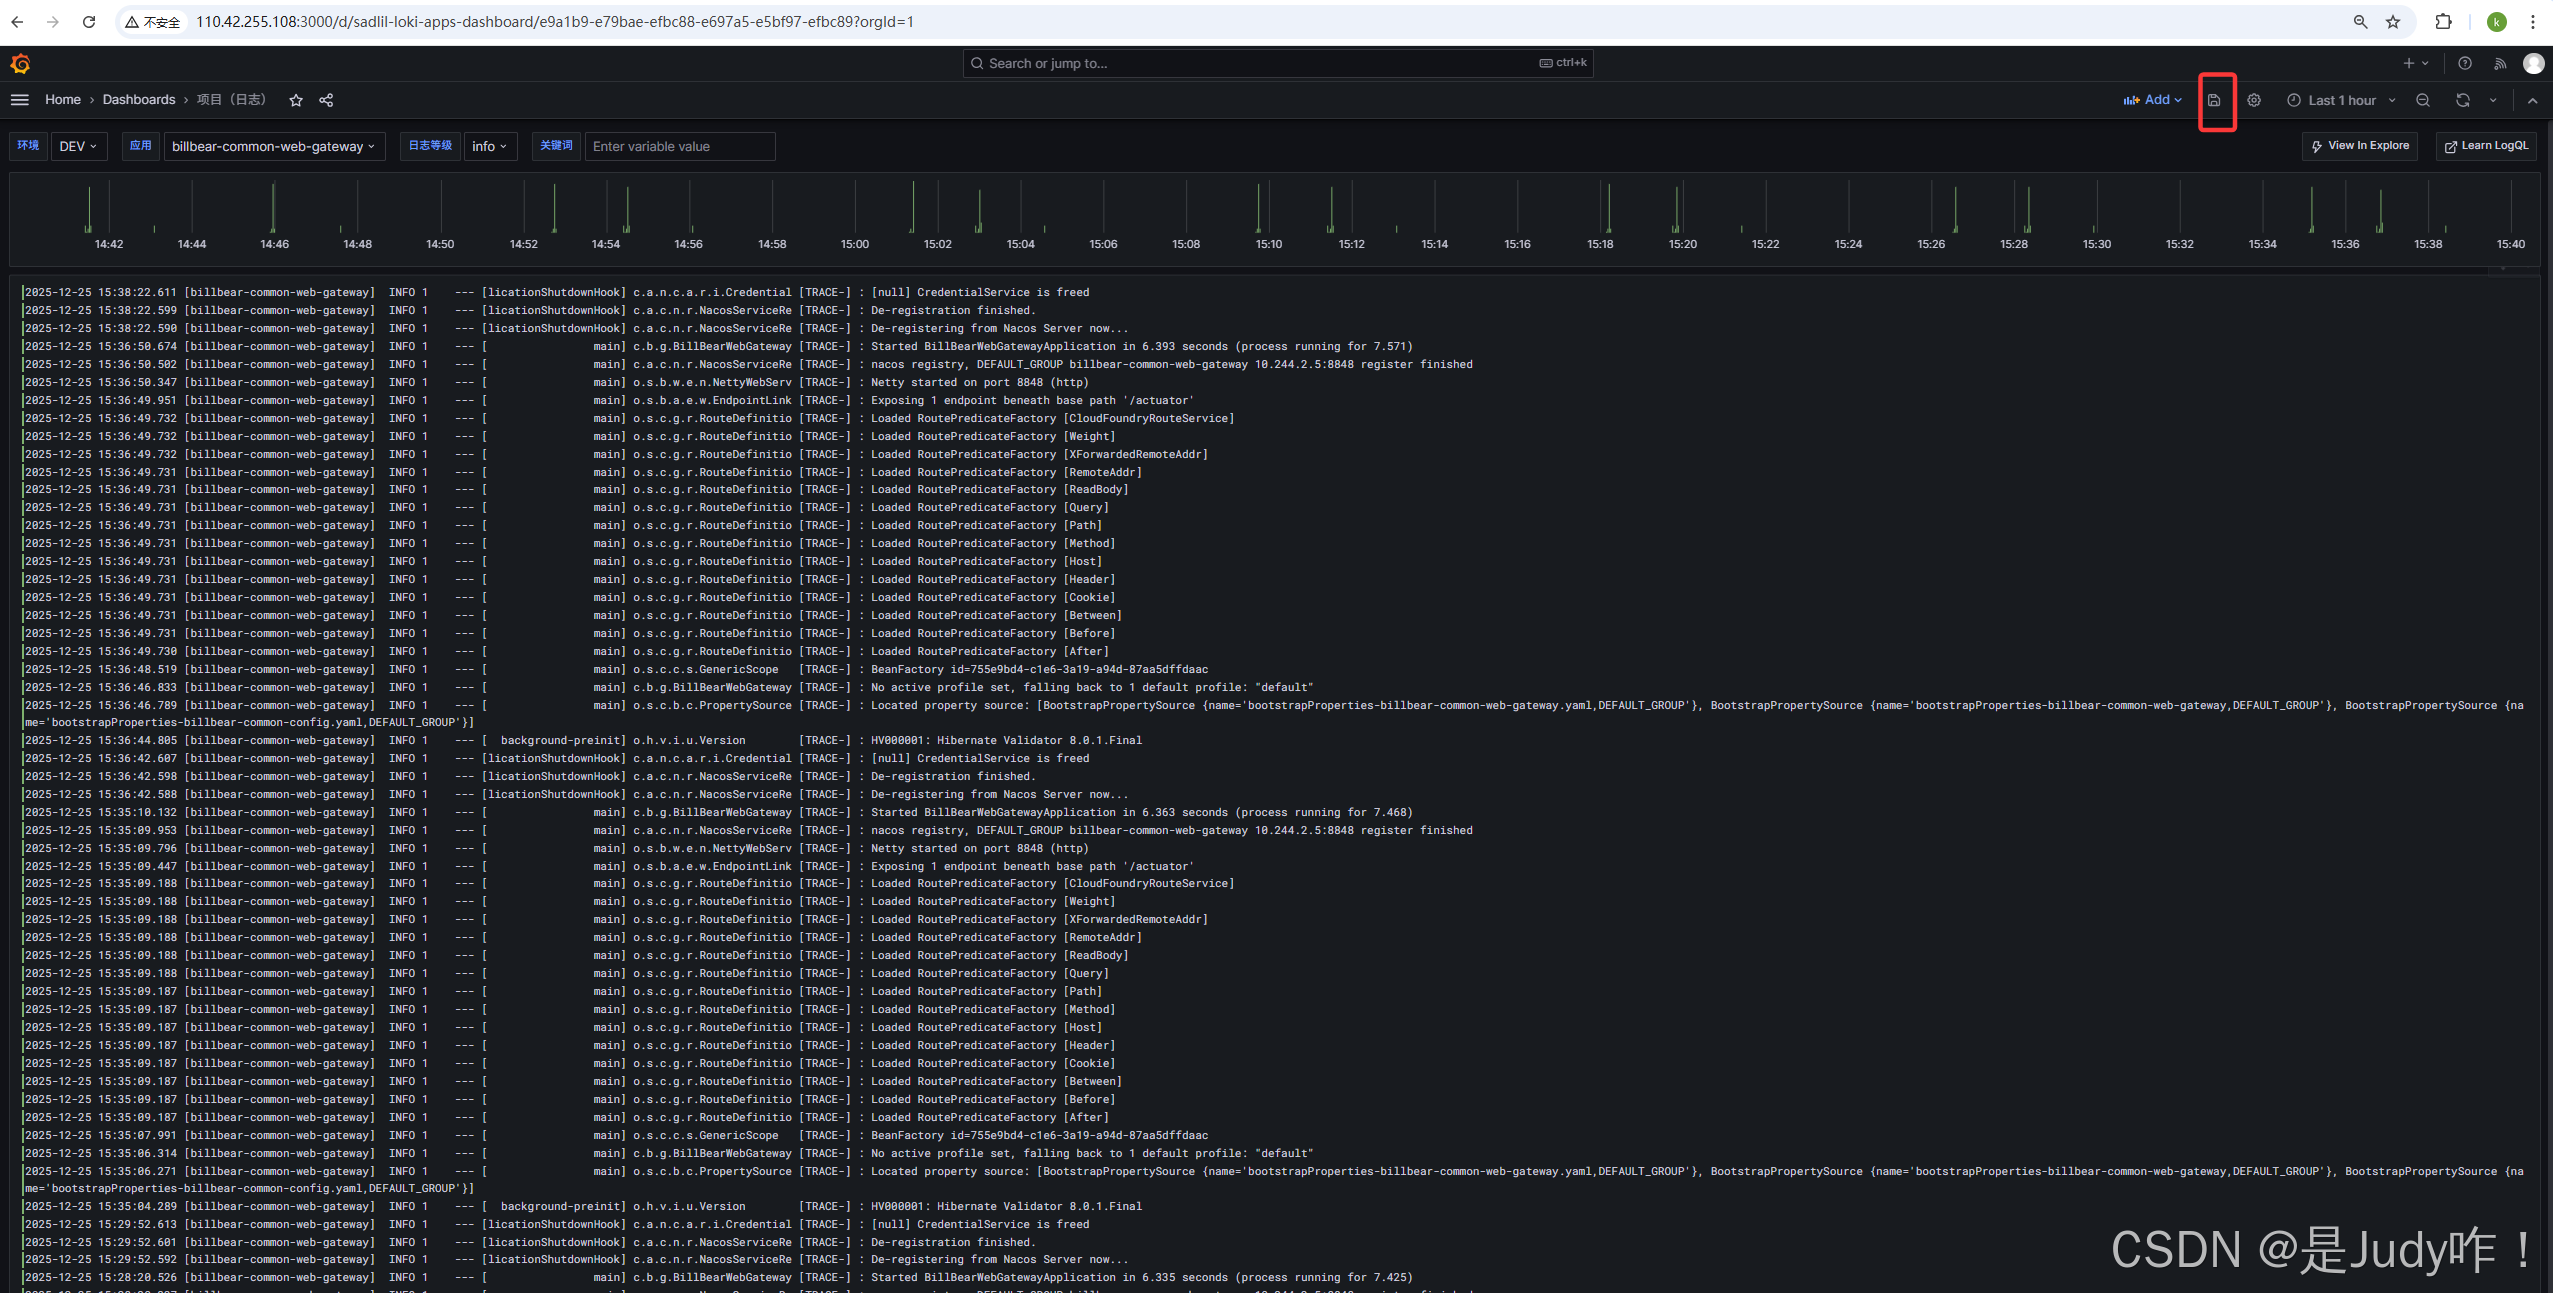Star the dashboard as favorite
Screen dimensions: 2553x1293
point(296,100)
